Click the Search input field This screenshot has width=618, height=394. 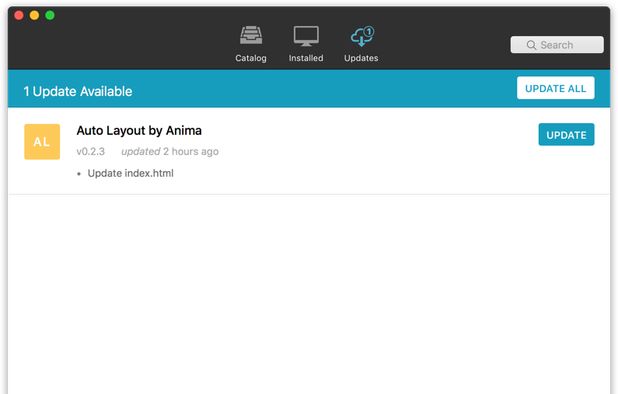coord(557,45)
